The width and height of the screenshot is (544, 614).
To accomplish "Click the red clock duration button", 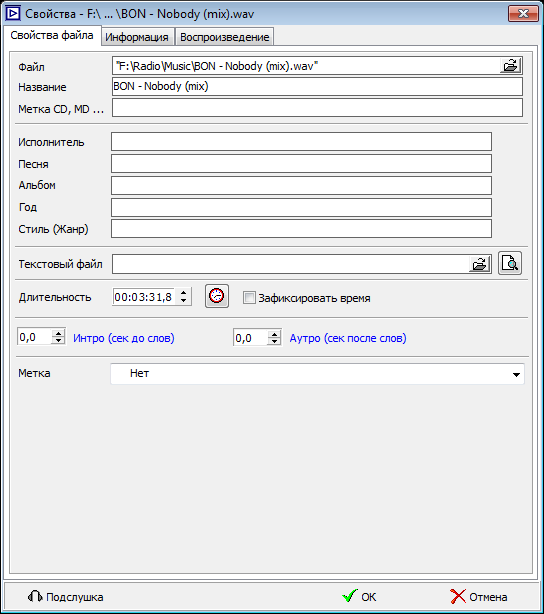I will coord(217,296).
